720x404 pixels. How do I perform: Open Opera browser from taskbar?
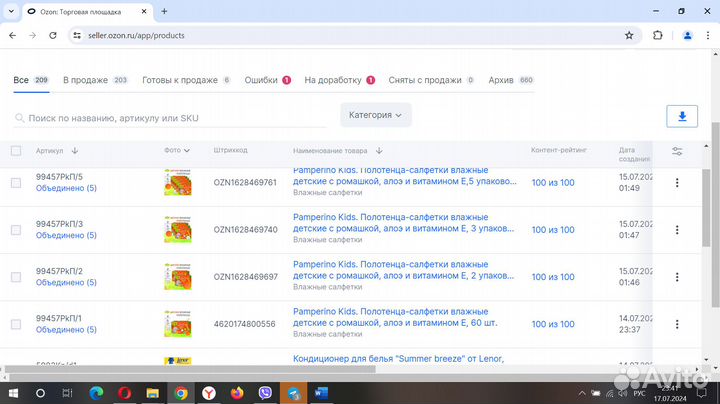coord(124,393)
